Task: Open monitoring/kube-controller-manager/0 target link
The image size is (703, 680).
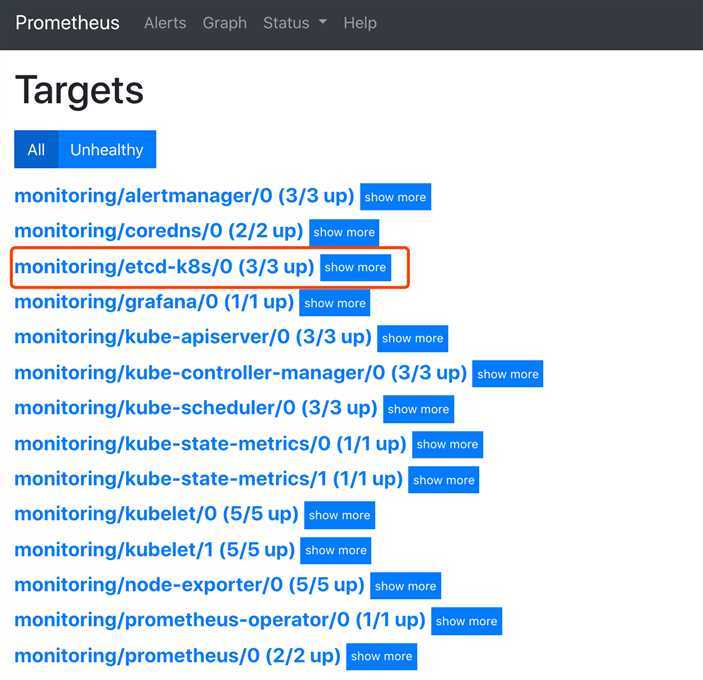Action: click(x=241, y=372)
